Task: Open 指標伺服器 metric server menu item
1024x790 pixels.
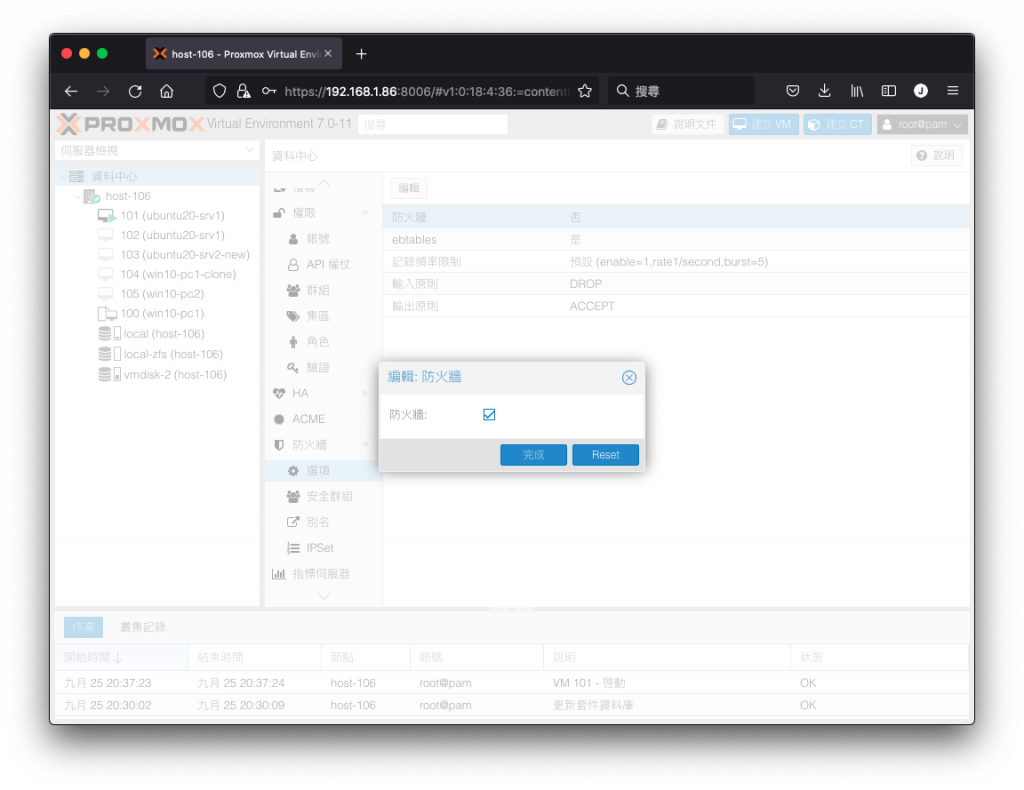Action: point(321,574)
